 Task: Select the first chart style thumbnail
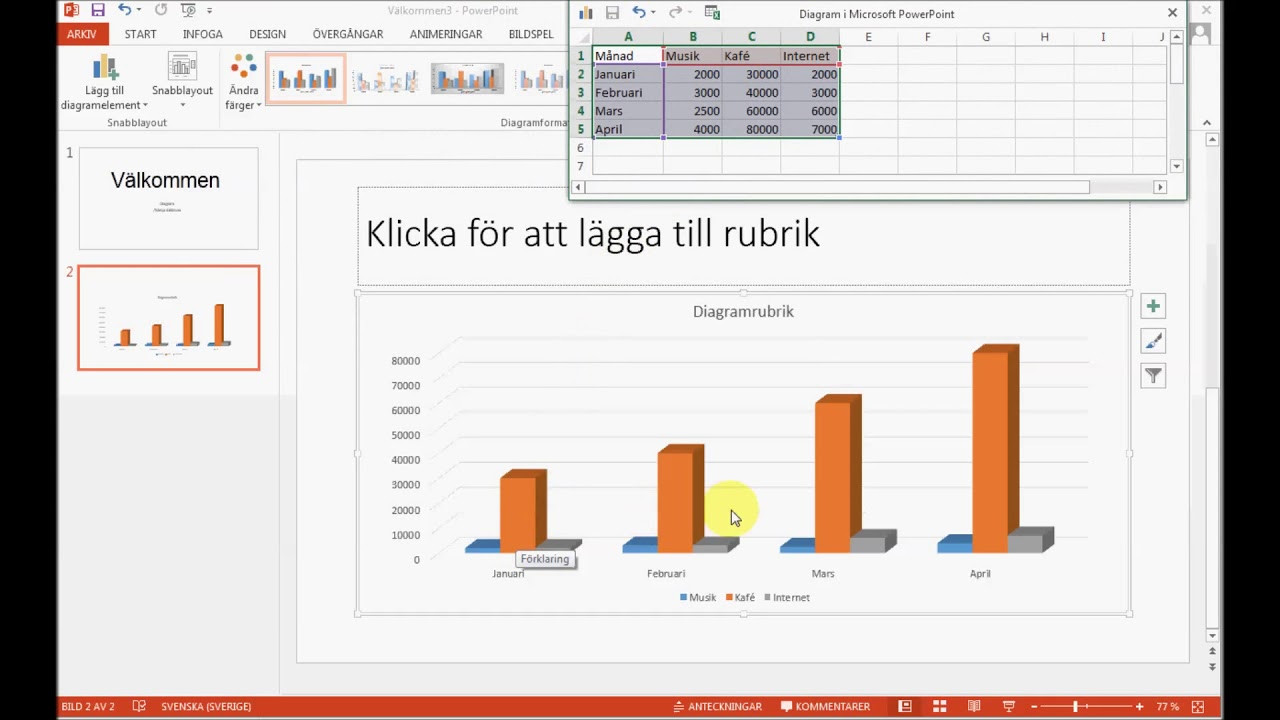click(x=306, y=79)
